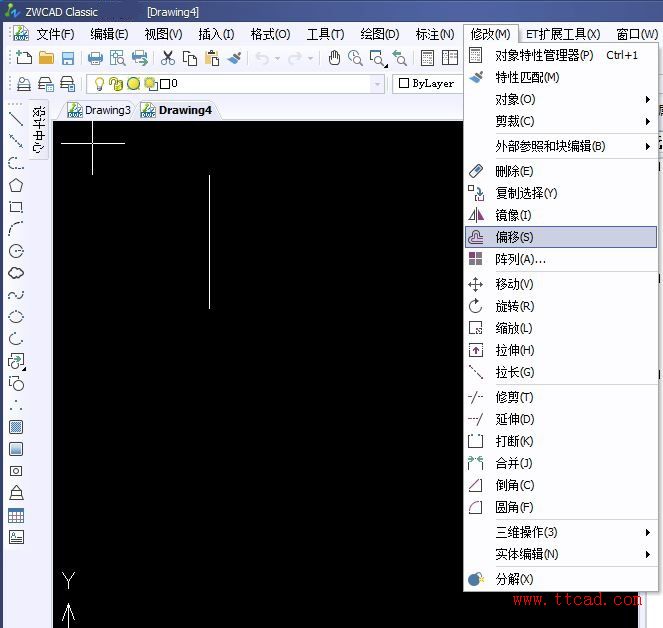Click the realtime zoom magnifier icon

[355, 58]
